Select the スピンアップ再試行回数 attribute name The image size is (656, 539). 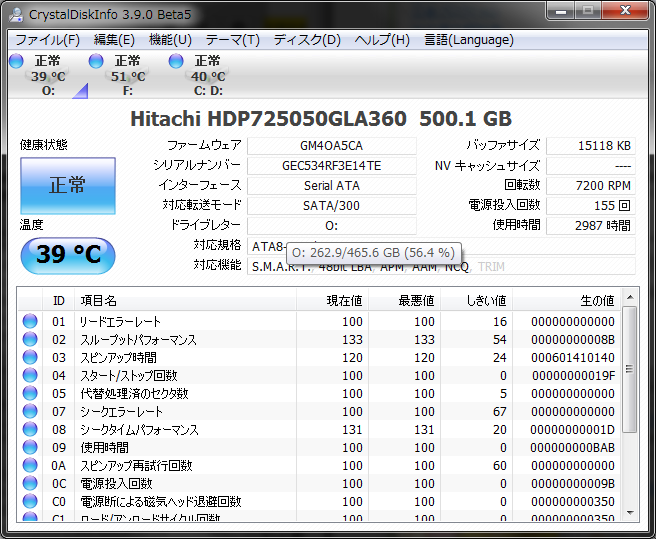136,465
